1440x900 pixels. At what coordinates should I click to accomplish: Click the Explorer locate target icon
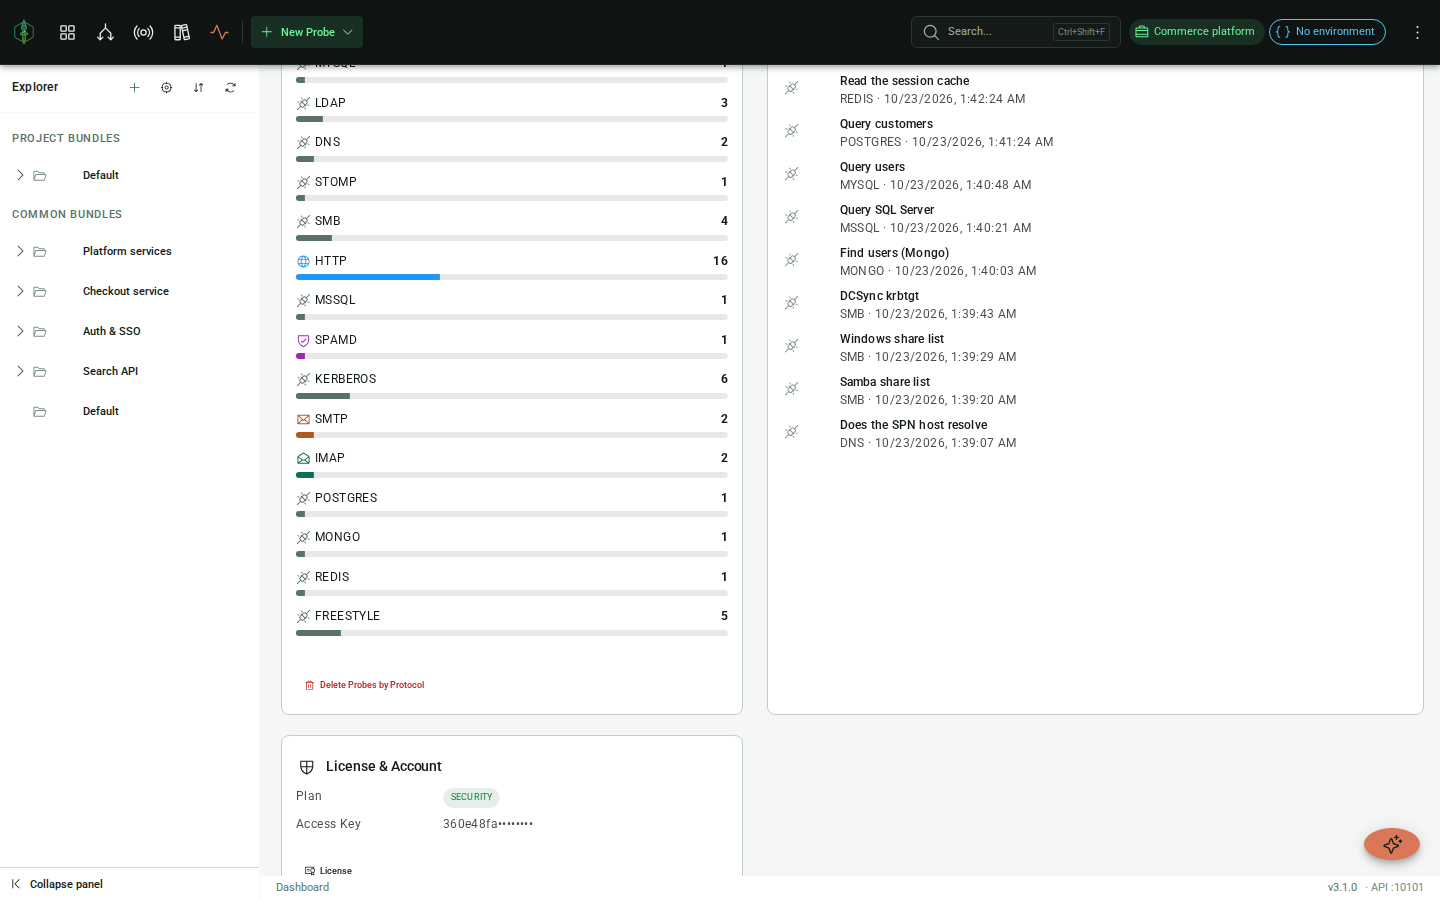click(166, 88)
